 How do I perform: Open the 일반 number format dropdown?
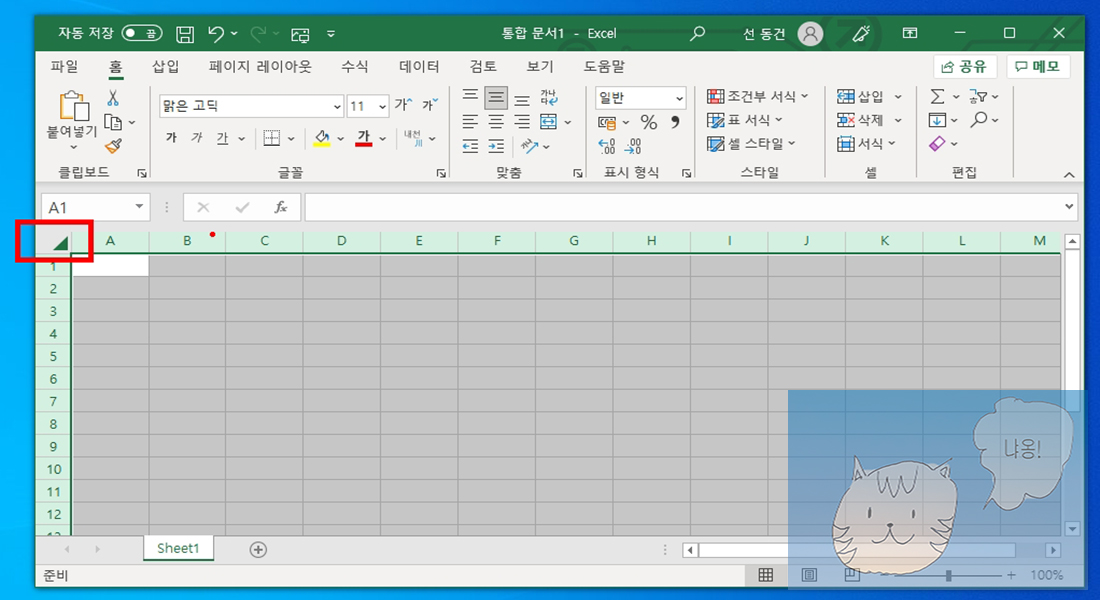(x=679, y=98)
